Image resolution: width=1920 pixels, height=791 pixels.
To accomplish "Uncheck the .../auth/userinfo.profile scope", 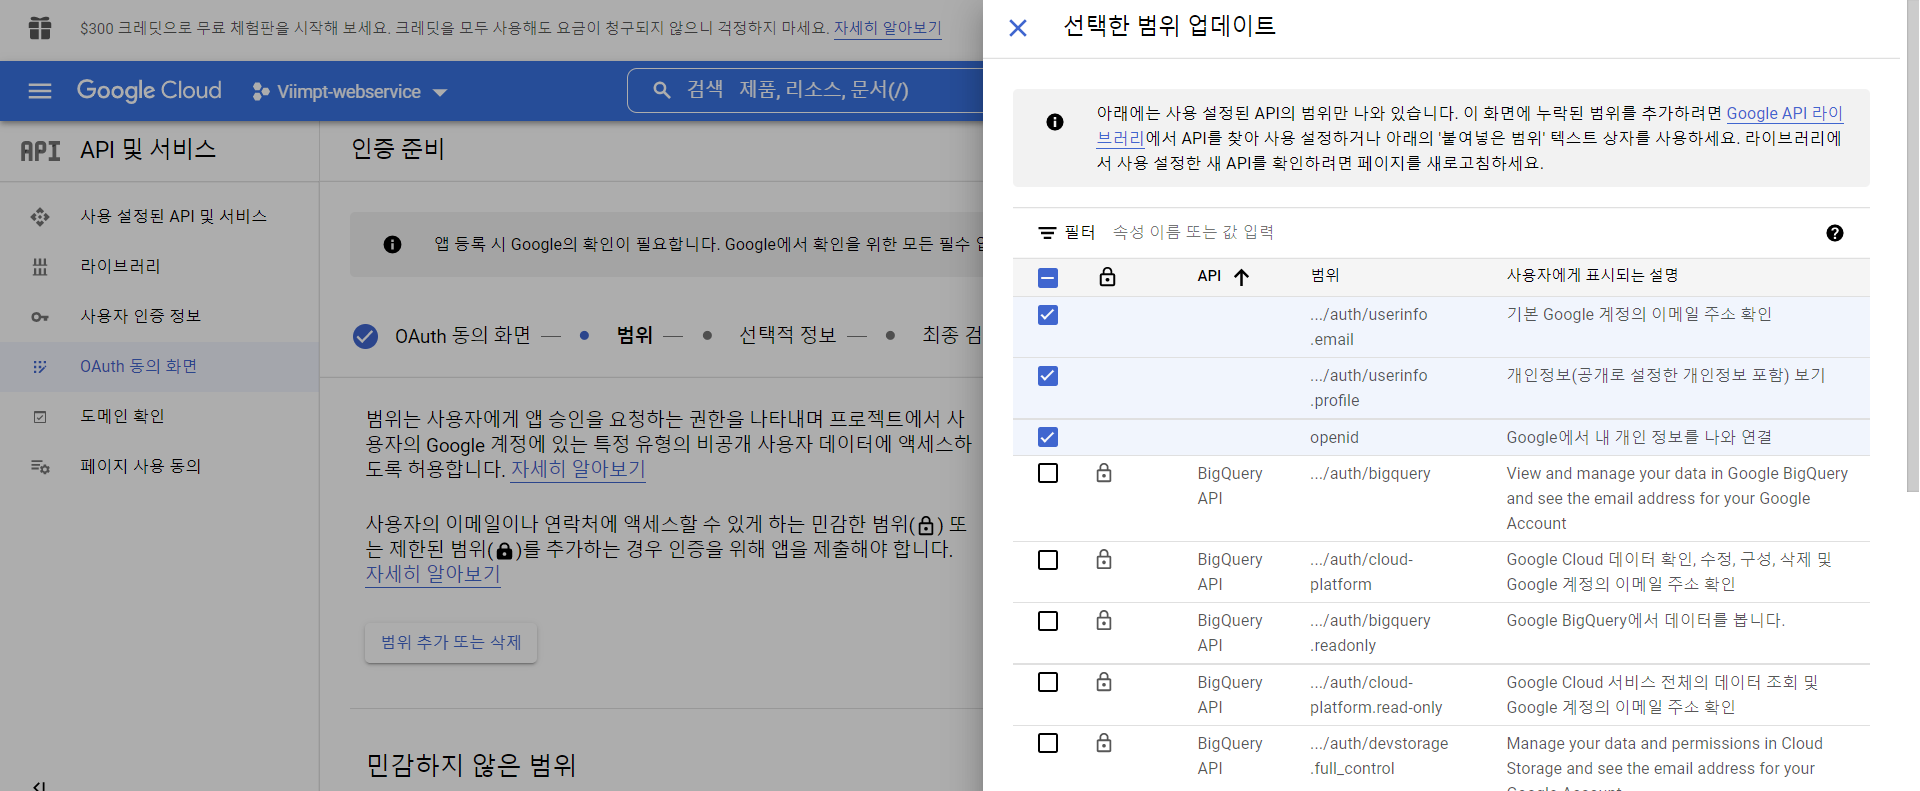I will 1048,376.
